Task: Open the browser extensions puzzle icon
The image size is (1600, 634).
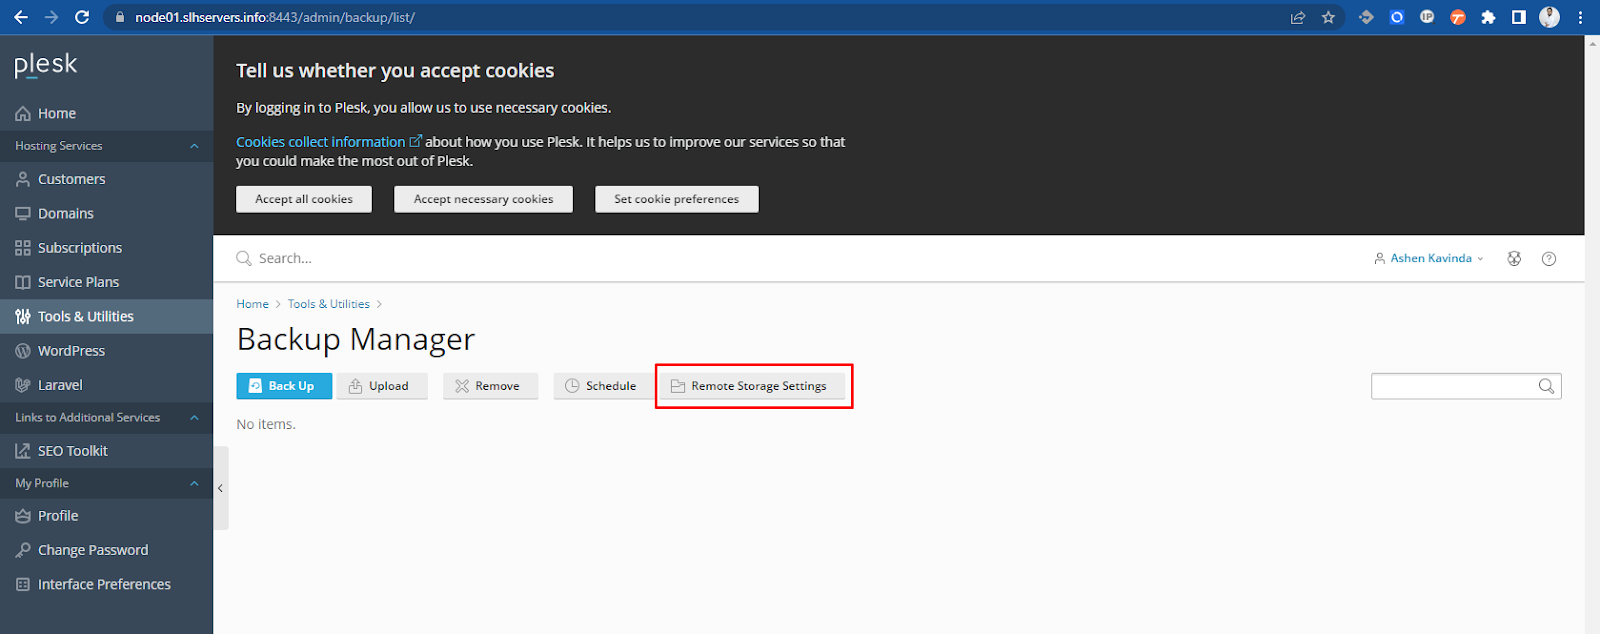Action: coord(1488,17)
